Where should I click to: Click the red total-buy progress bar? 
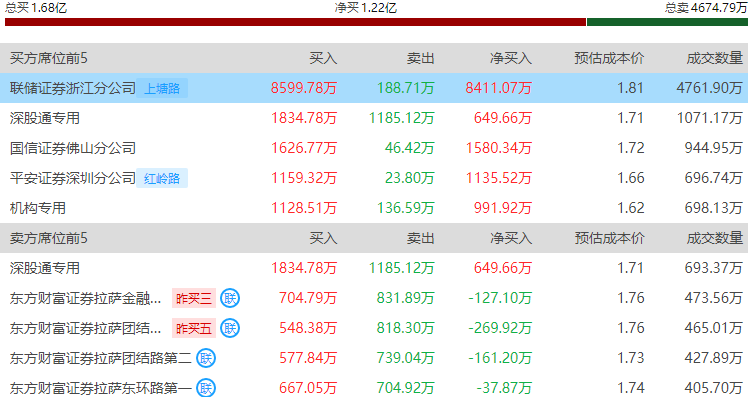295,22
